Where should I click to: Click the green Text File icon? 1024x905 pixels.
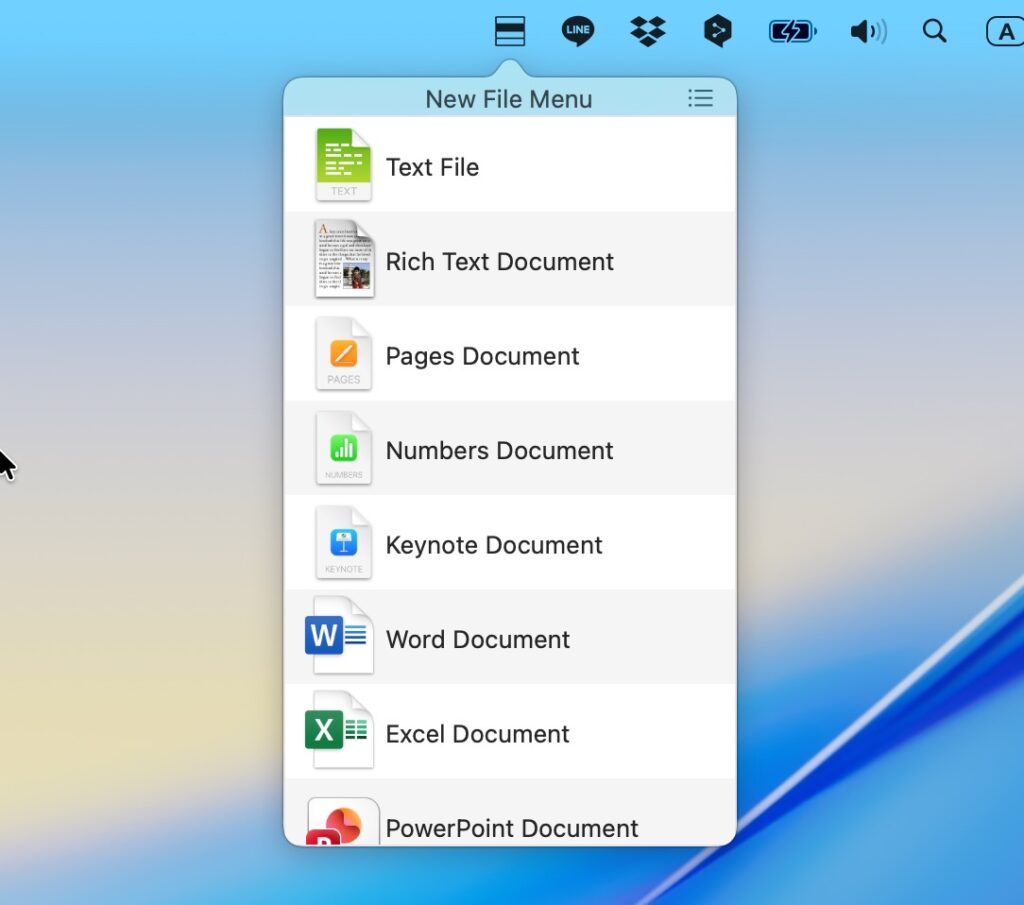pos(343,165)
